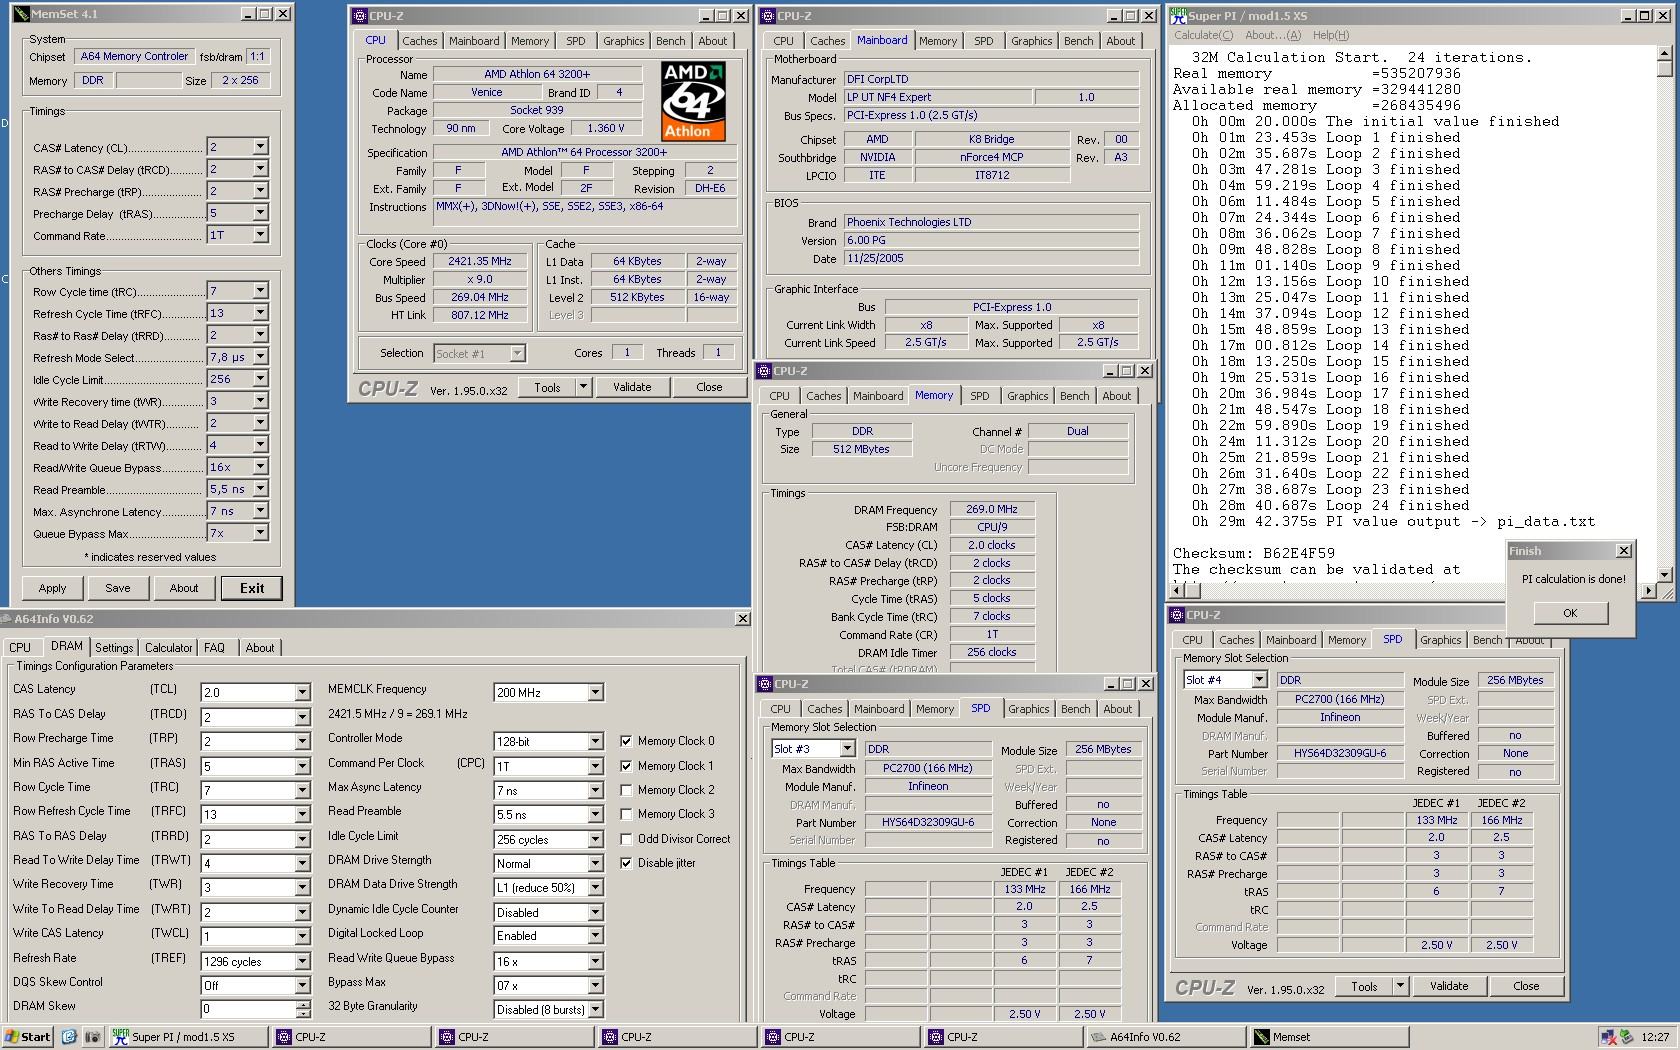Click title icon of CPU-Z Memory window
The image size is (1680, 1050).
pyautogui.click(x=763, y=370)
